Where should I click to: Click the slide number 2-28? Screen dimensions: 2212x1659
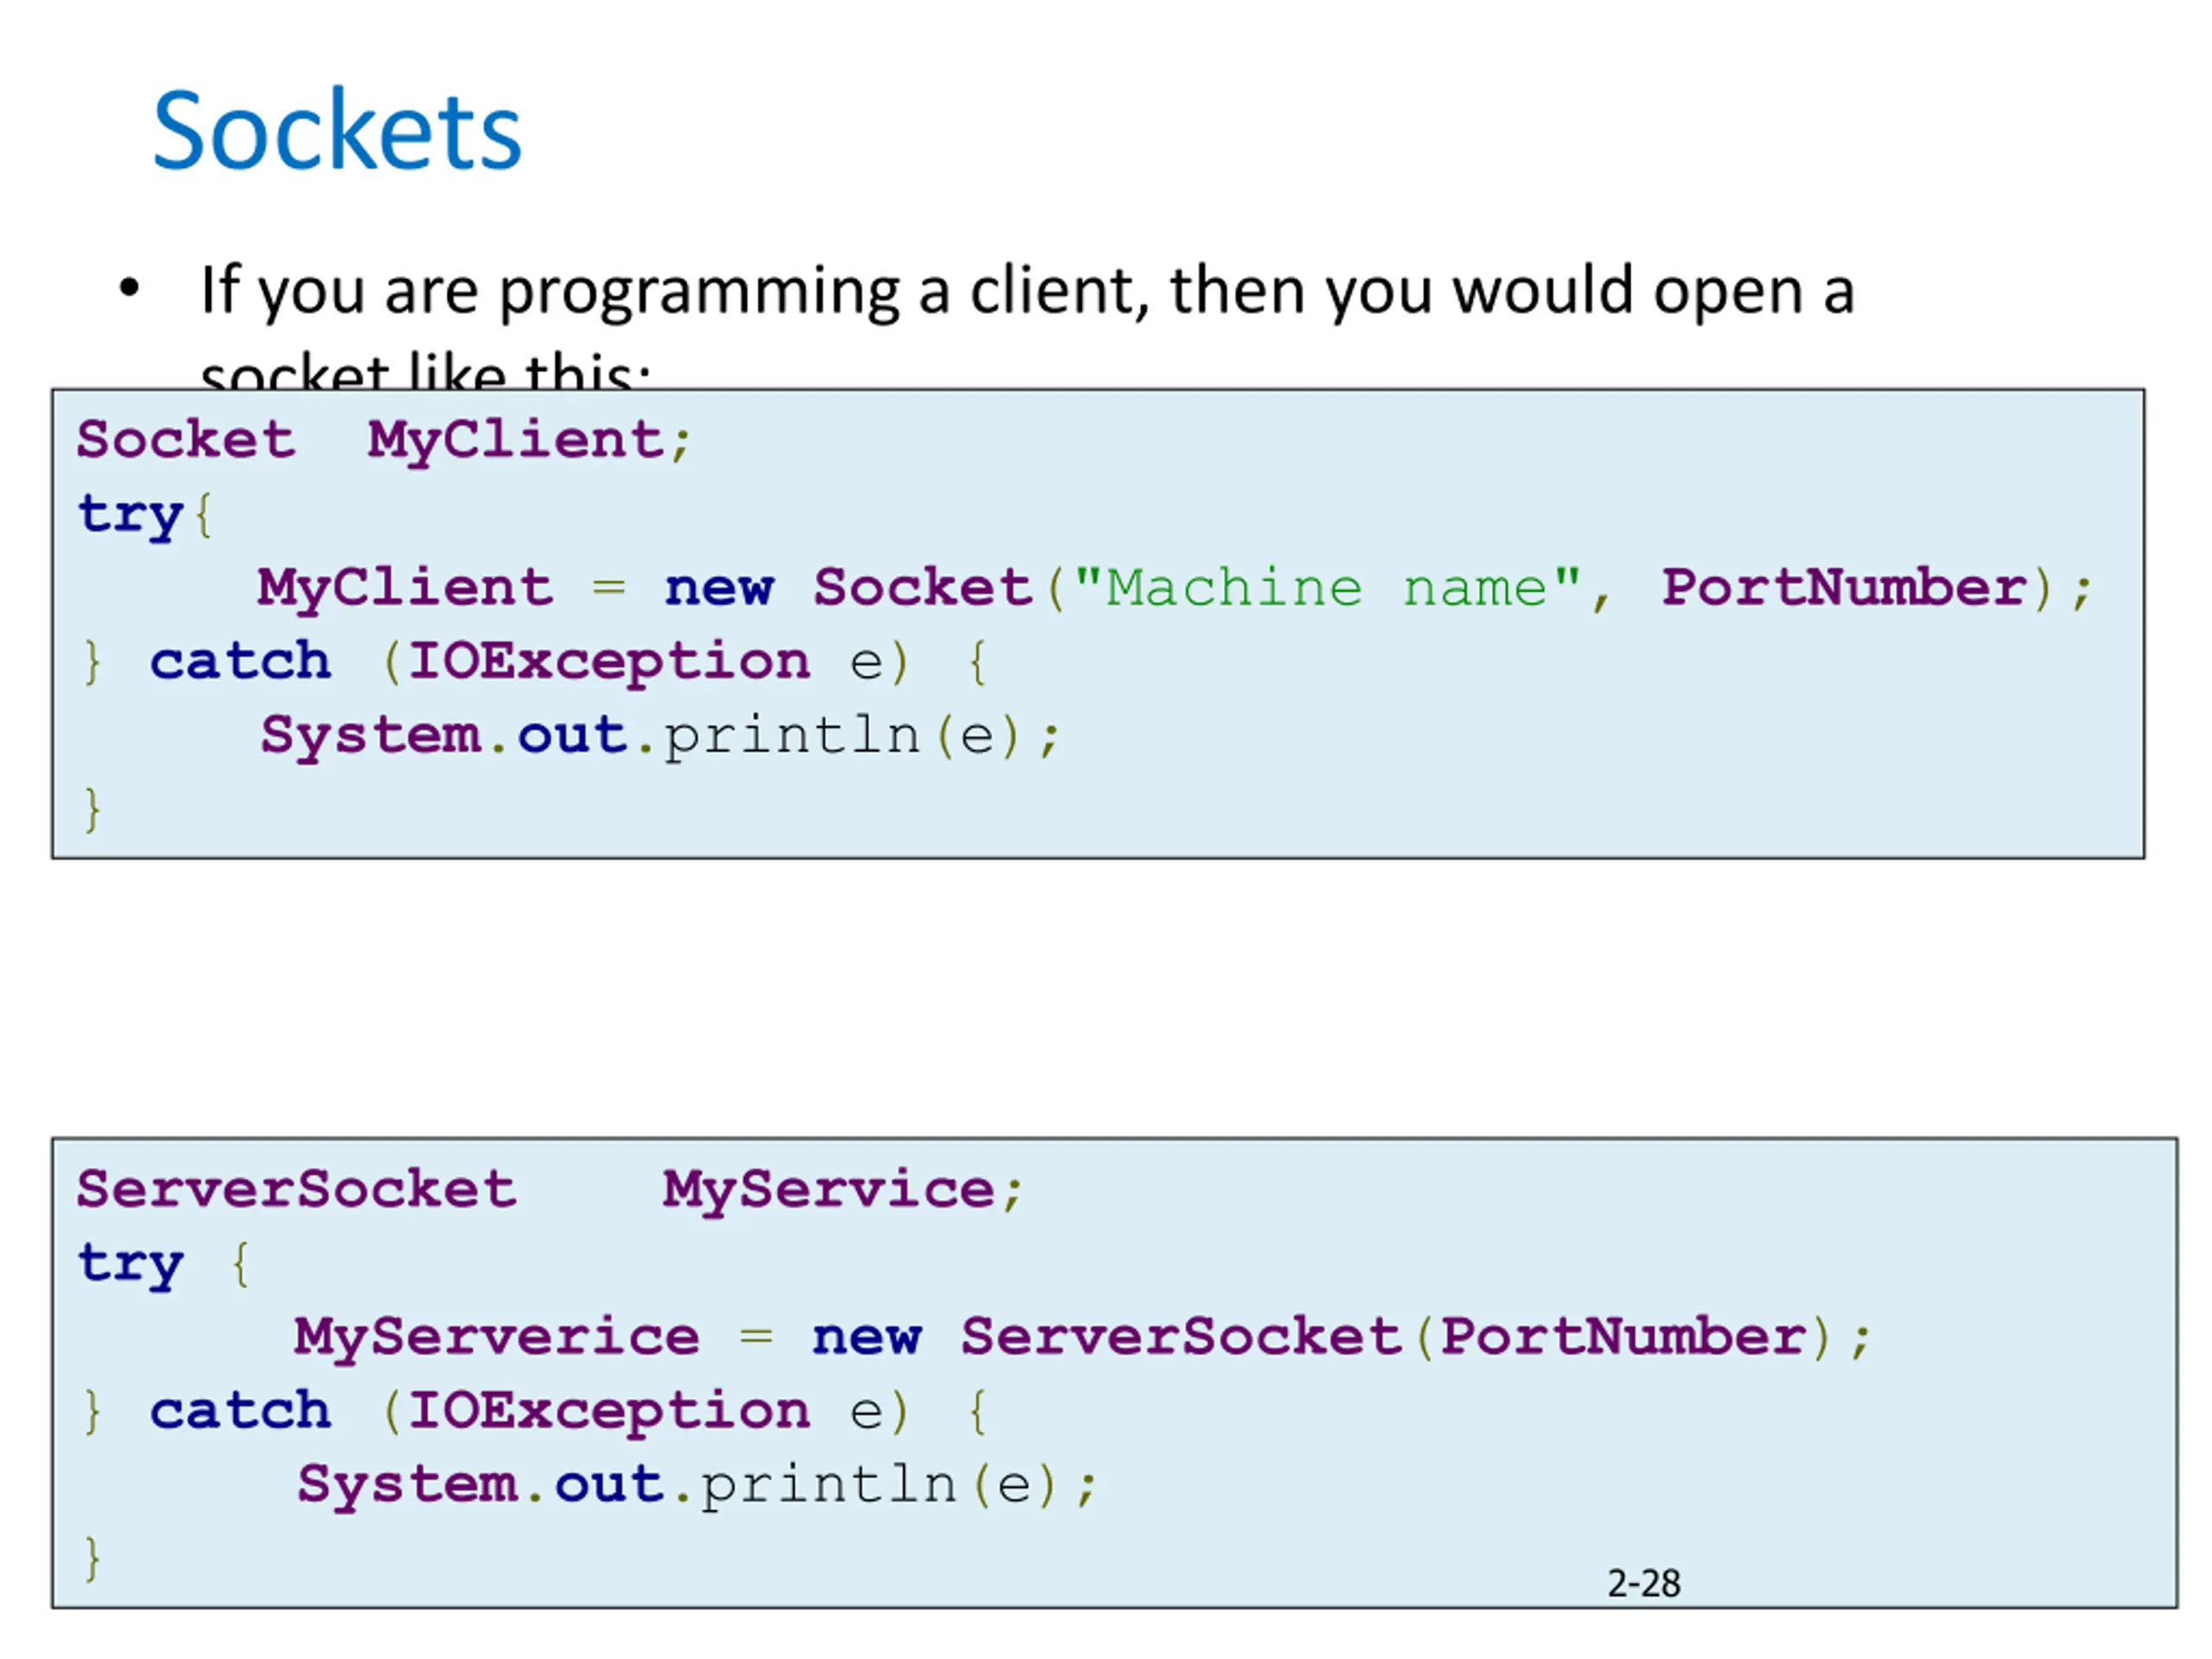[x=1644, y=1583]
